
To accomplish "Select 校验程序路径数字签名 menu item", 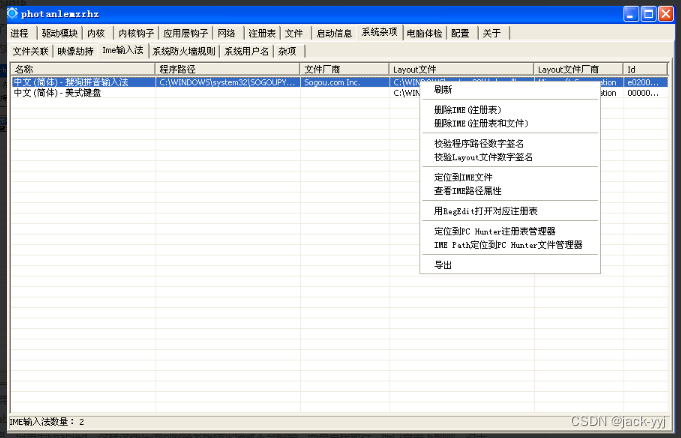I will click(x=510, y=143).
